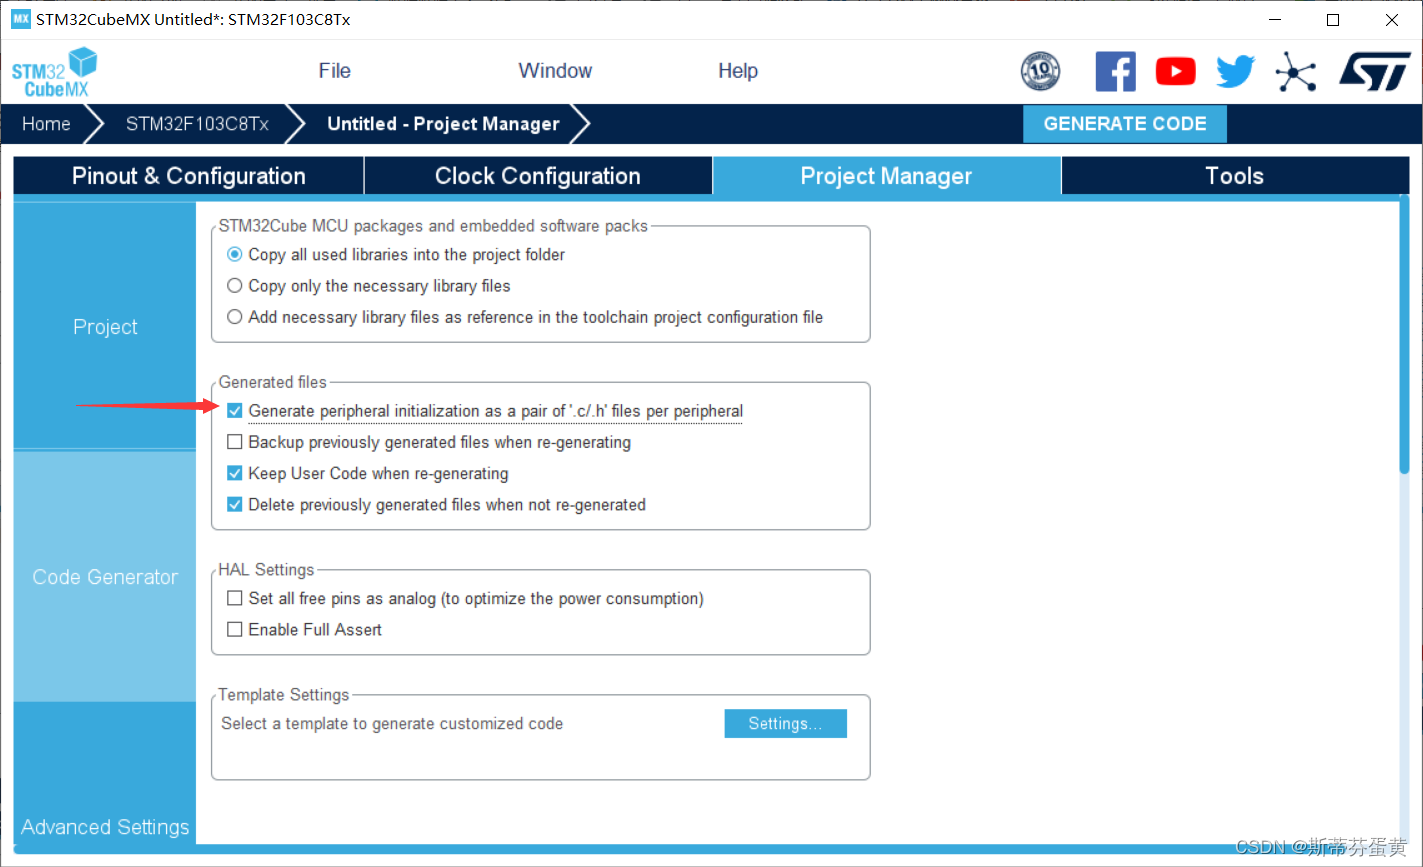
Task: Maximize the STM32CubeMX window
Action: pos(1333,20)
